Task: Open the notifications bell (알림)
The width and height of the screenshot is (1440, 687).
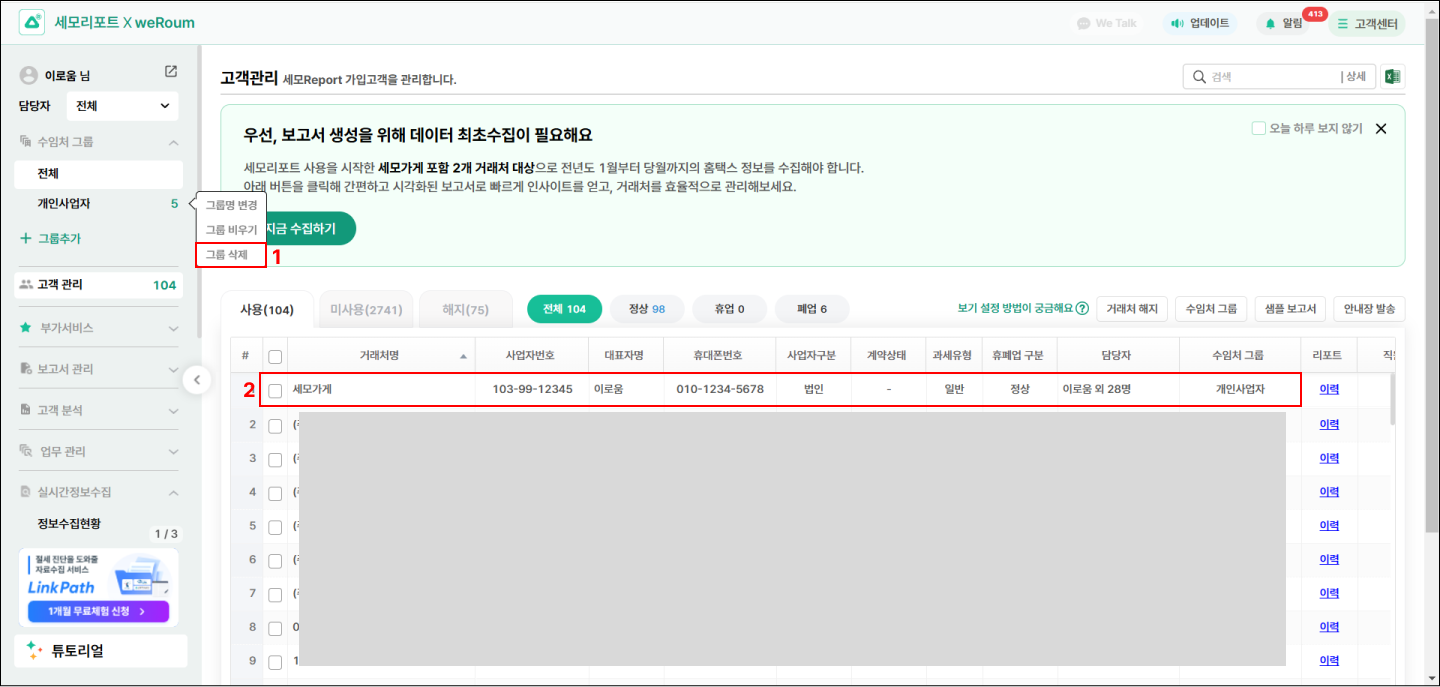Action: point(1282,23)
